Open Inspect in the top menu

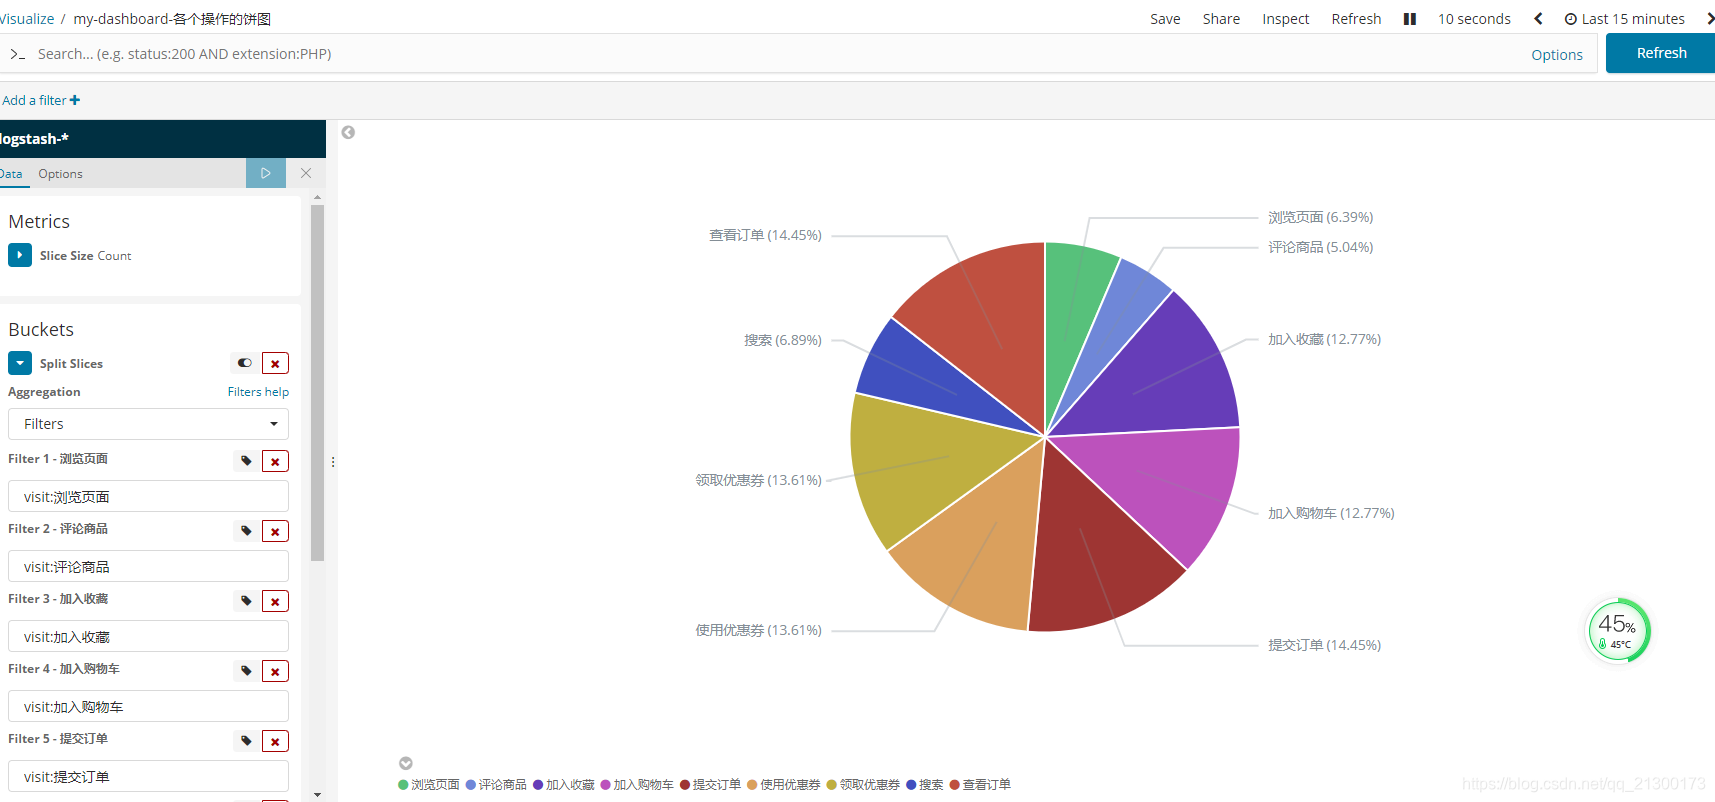pos(1285,19)
